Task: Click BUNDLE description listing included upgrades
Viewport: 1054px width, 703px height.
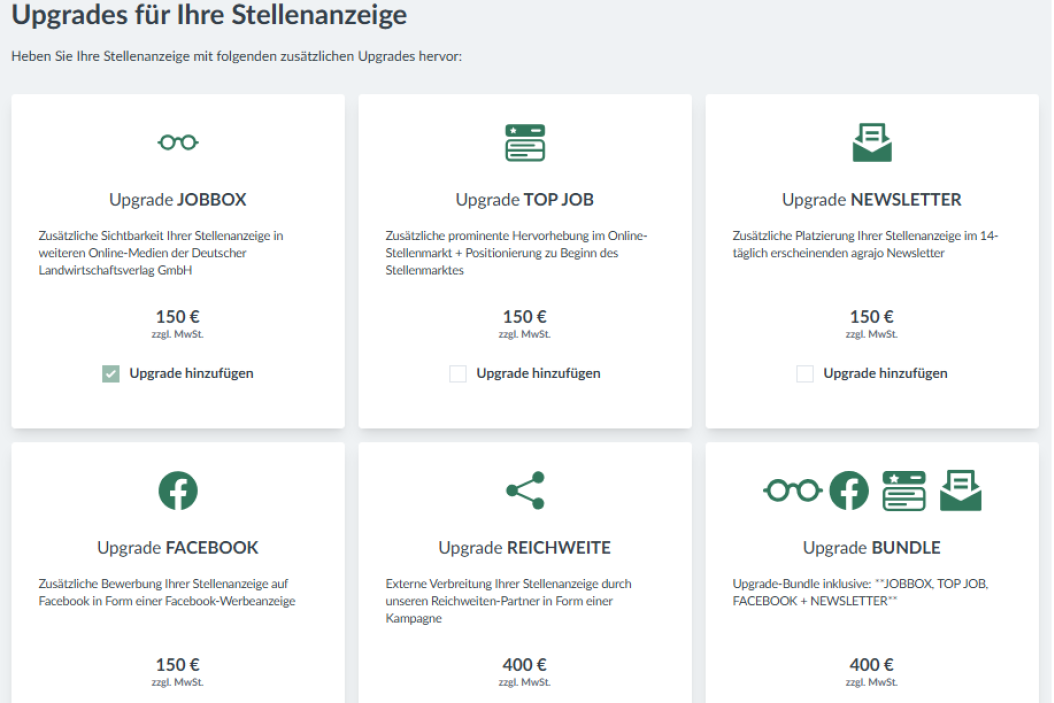Action: pyautogui.click(x=861, y=592)
